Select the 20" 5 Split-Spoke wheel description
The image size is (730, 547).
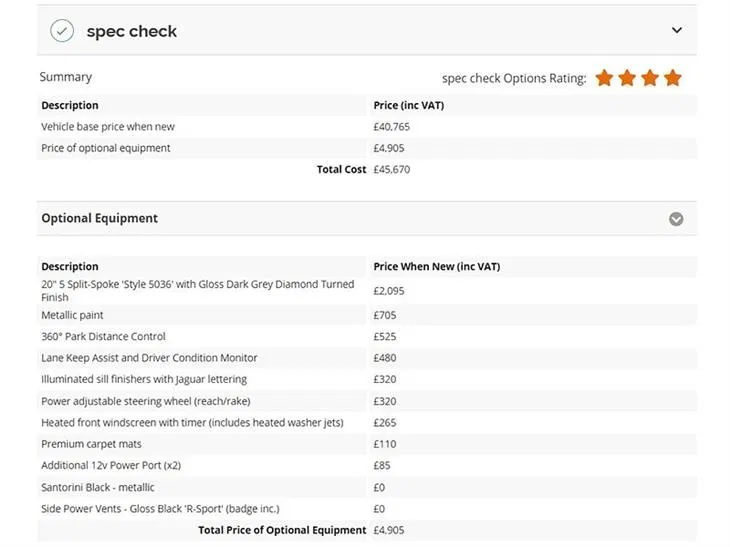click(x=197, y=291)
